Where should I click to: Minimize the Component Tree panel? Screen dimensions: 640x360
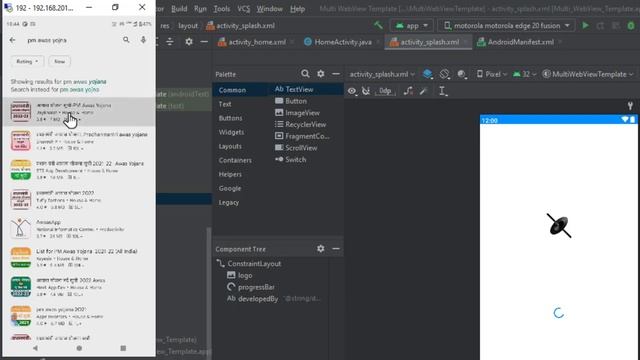pyautogui.click(x=336, y=249)
